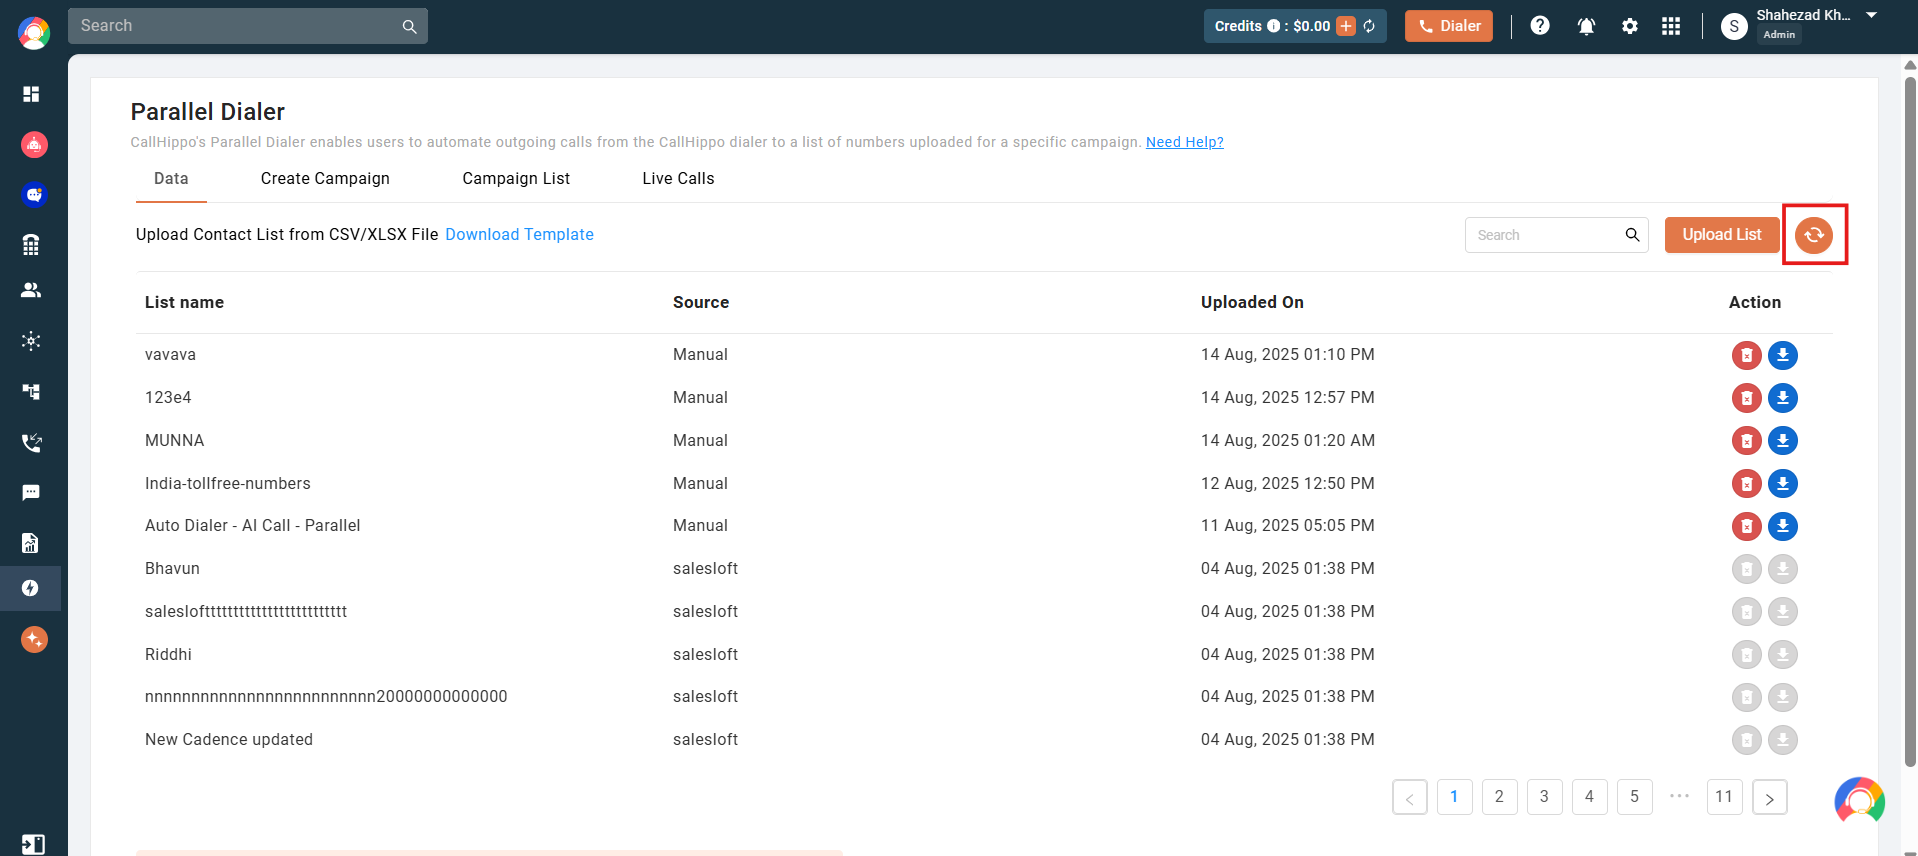Open the blue chat bot sidebar icon

(x=34, y=195)
